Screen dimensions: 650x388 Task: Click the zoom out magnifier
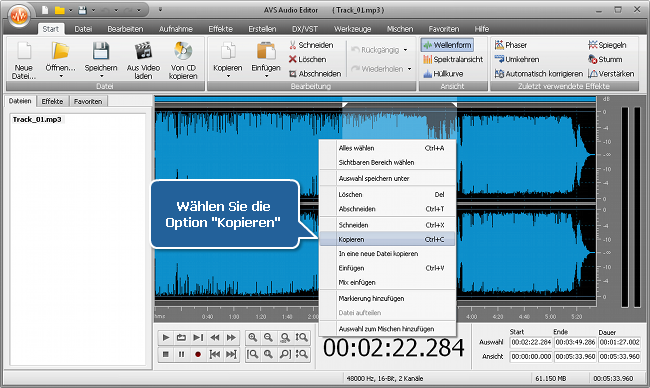point(269,337)
